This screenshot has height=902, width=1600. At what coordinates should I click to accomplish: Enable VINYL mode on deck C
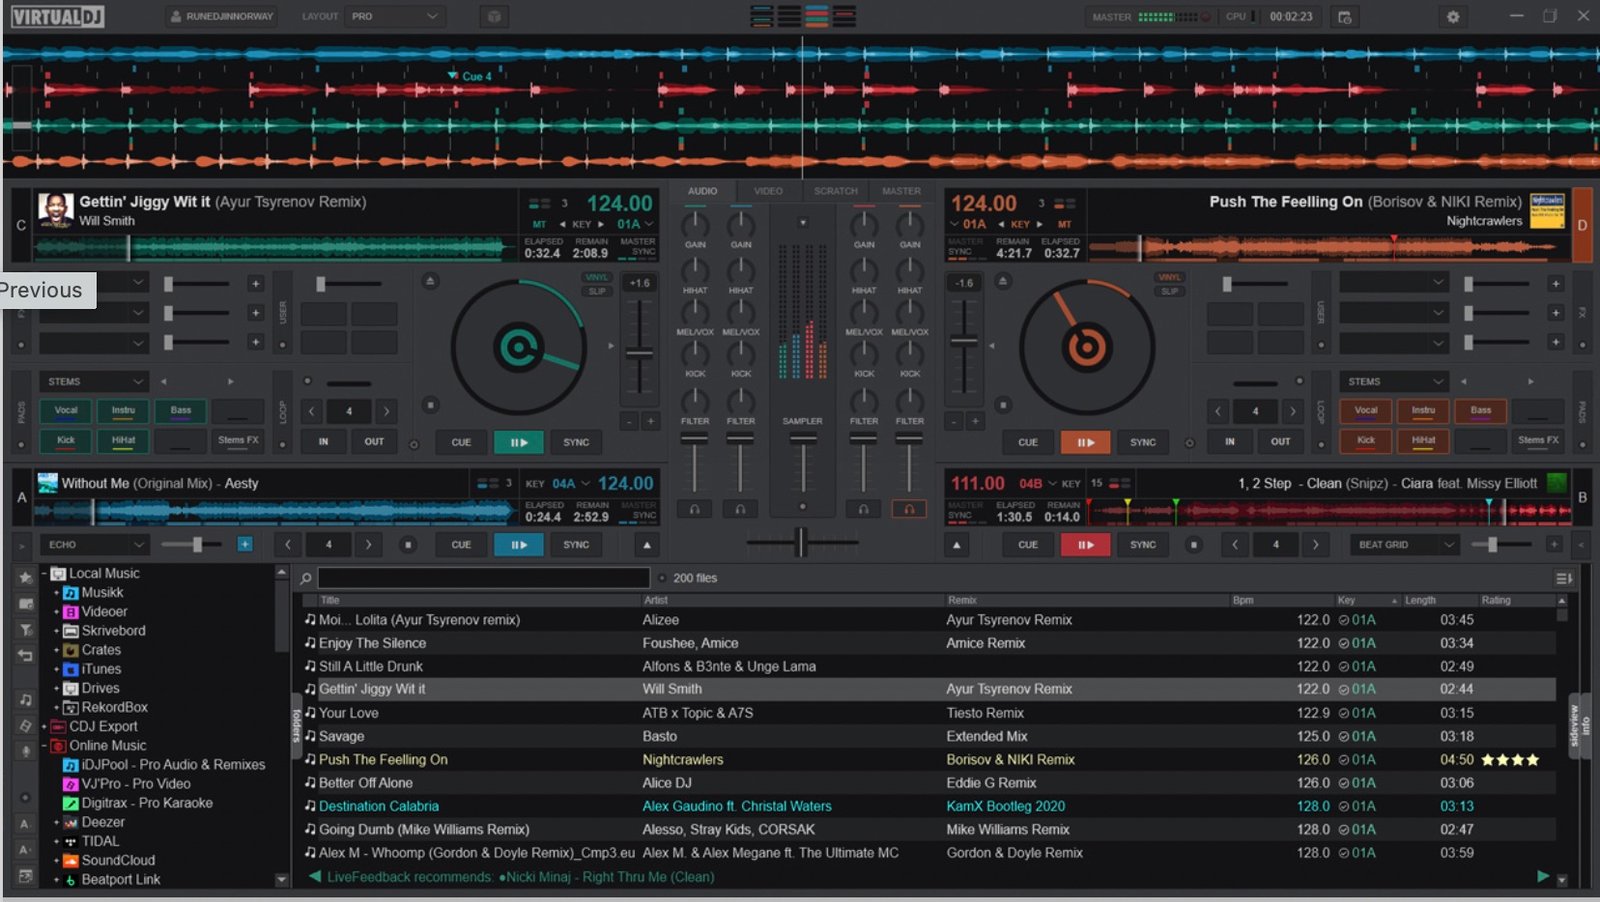[x=597, y=277]
